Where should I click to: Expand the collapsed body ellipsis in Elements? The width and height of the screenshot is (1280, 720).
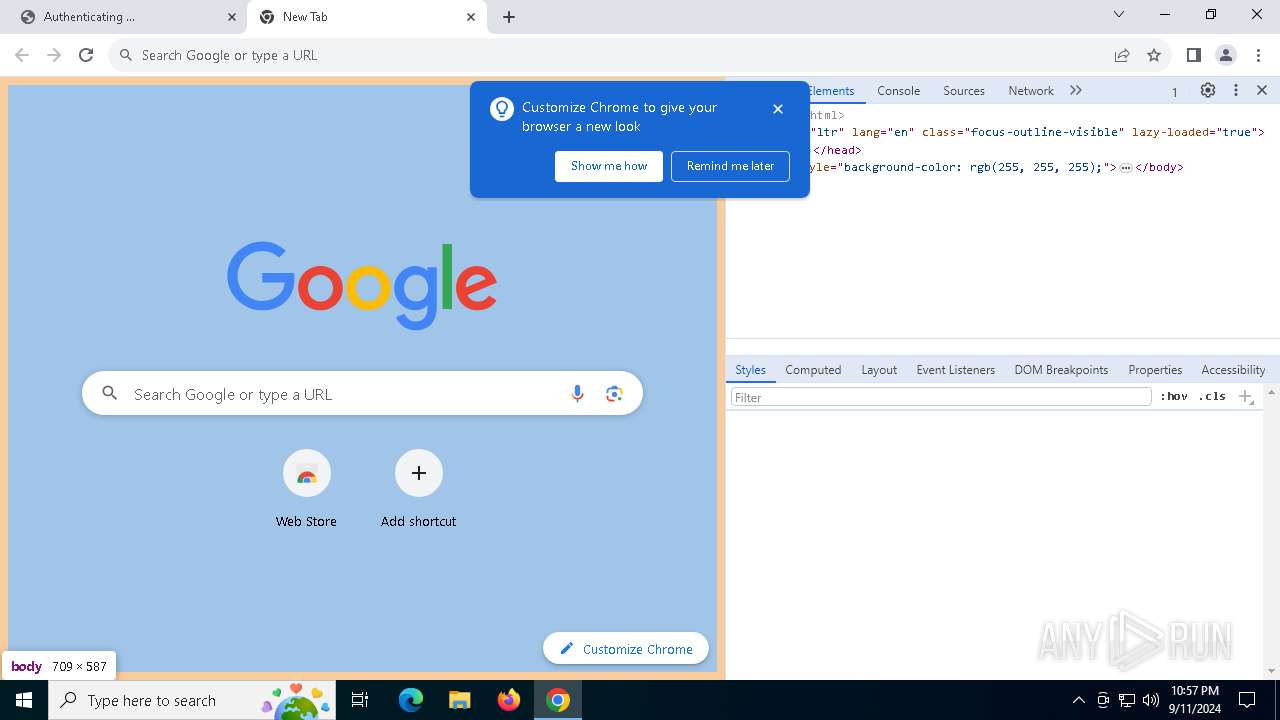tap(1125, 168)
